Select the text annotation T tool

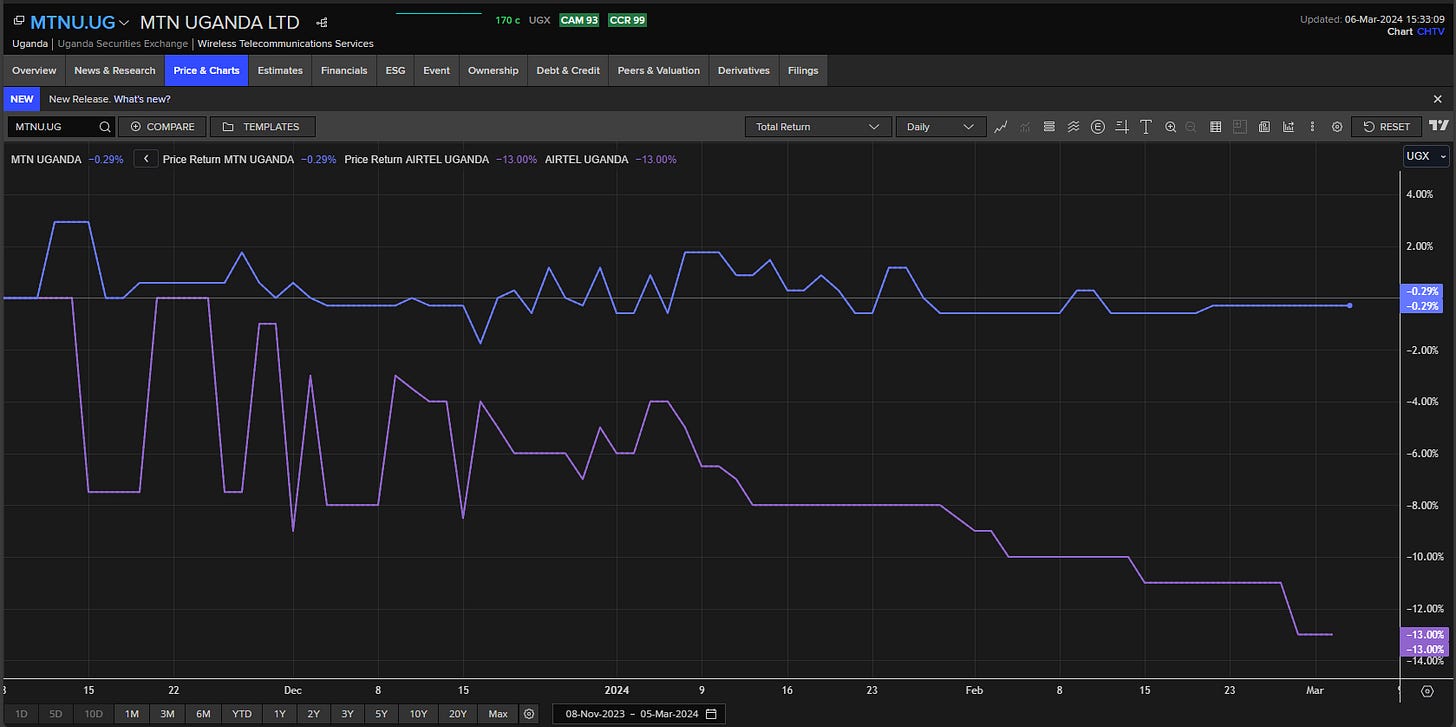pyautogui.click(x=1145, y=127)
